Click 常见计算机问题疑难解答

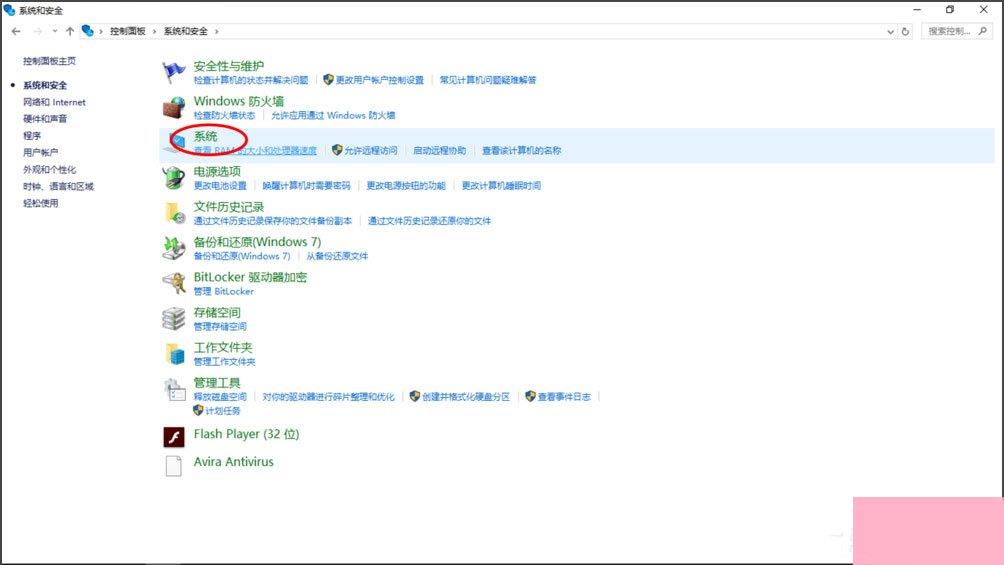tap(488, 80)
